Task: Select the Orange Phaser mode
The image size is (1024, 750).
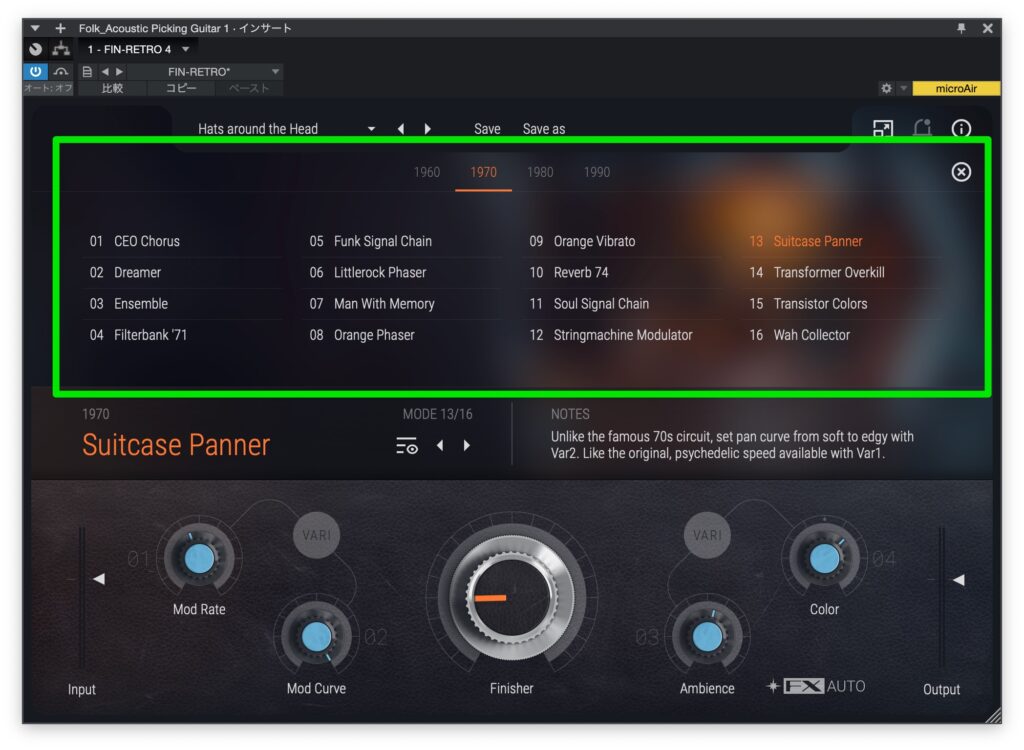Action: [373, 335]
